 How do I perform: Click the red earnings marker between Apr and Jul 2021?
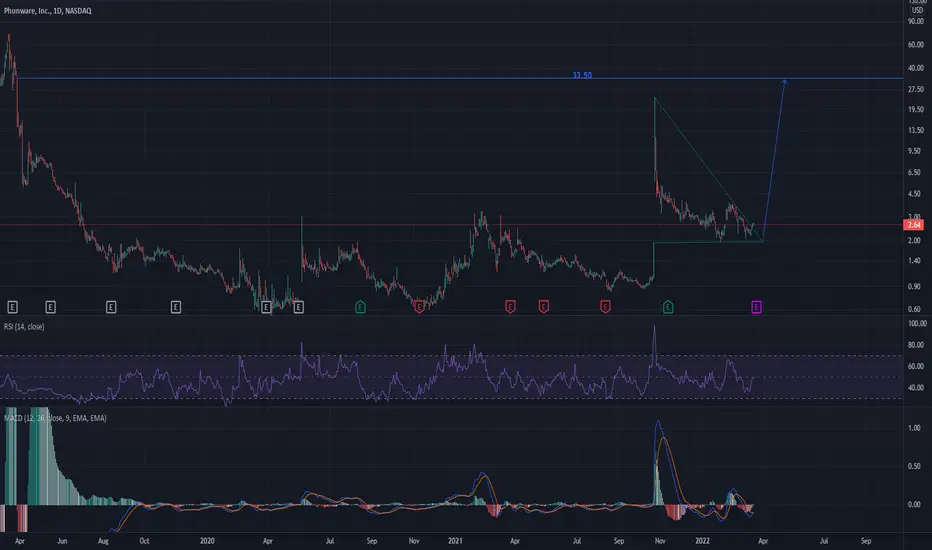pos(543,307)
